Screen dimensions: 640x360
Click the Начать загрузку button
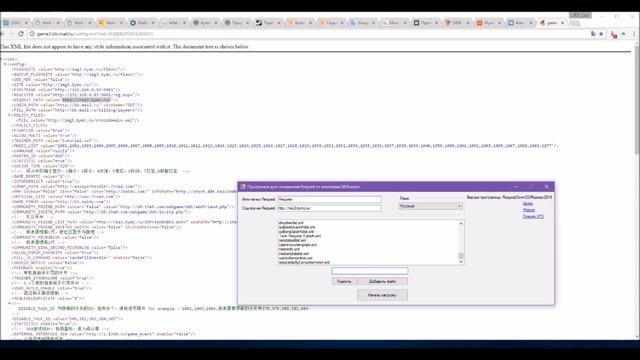pyautogui.click(x=382, y=295)
